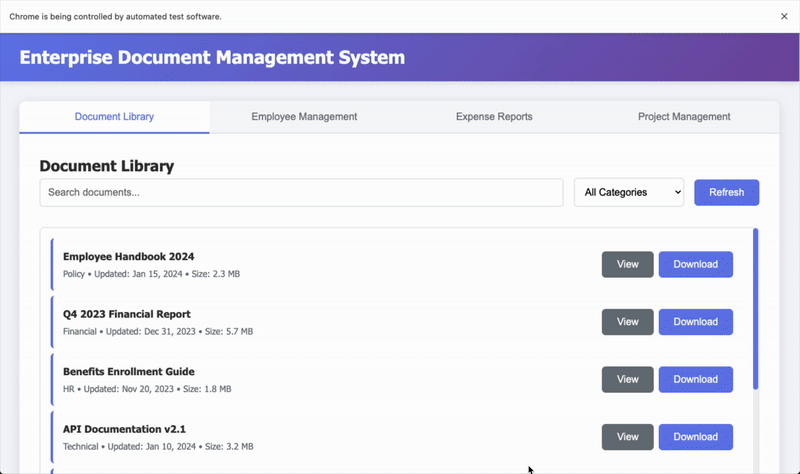Click the document list vertical scrollbar
The width and height of the screenshot is (800, 474).
(x=755, y=310)
